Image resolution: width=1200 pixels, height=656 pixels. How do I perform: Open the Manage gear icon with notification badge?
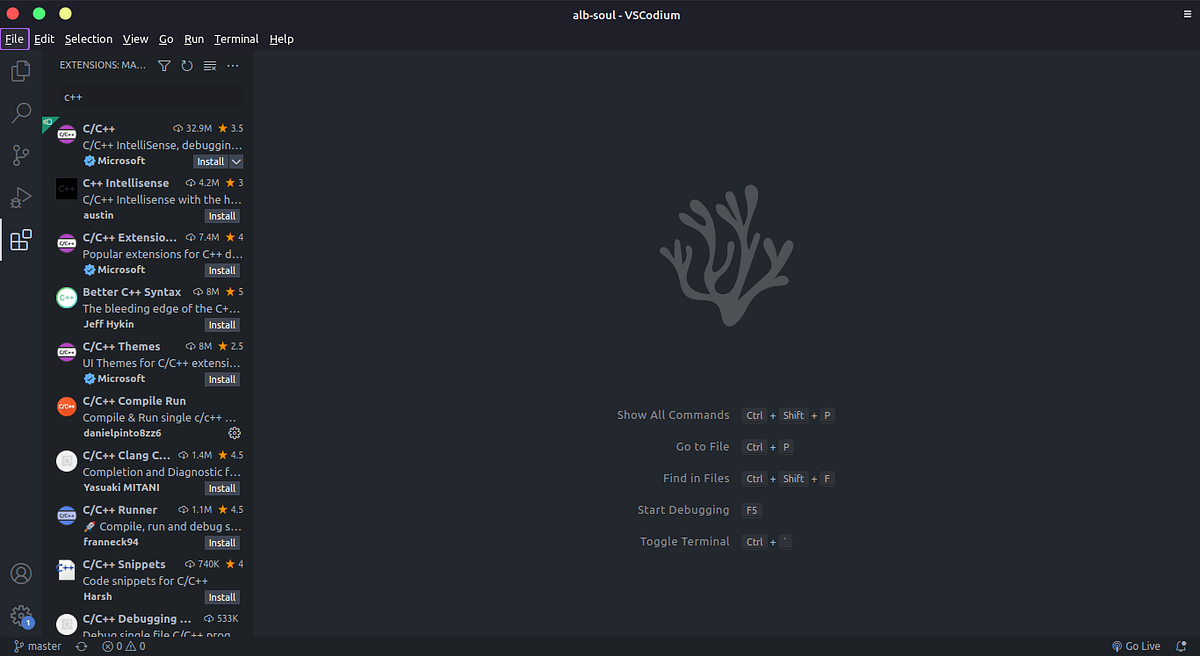21,617
